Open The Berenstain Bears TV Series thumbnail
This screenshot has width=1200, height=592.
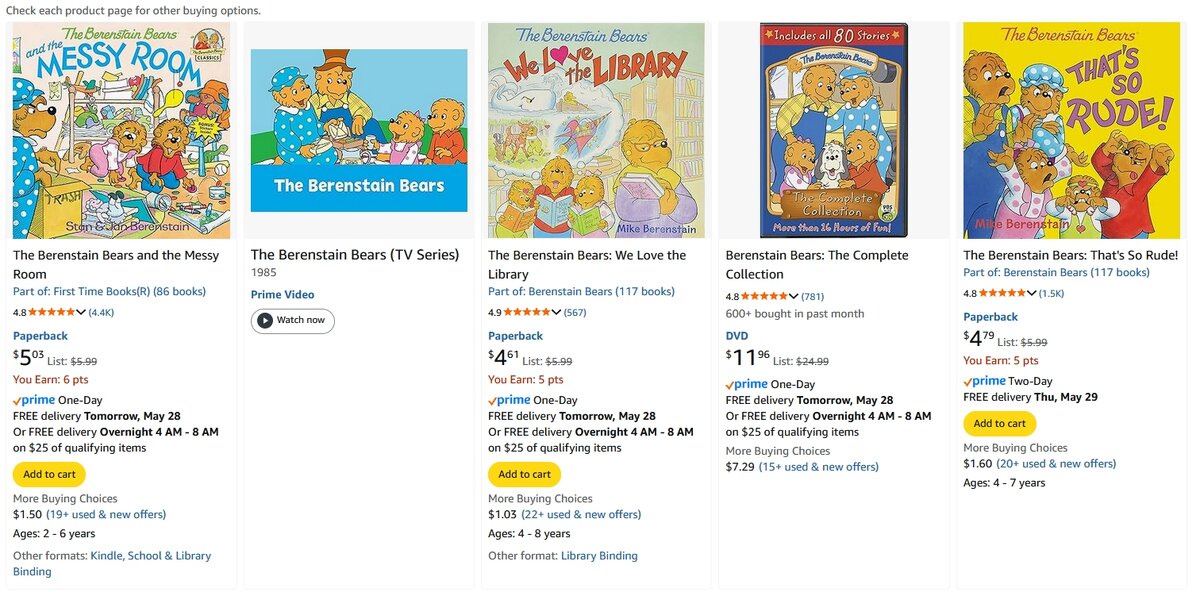359,130
